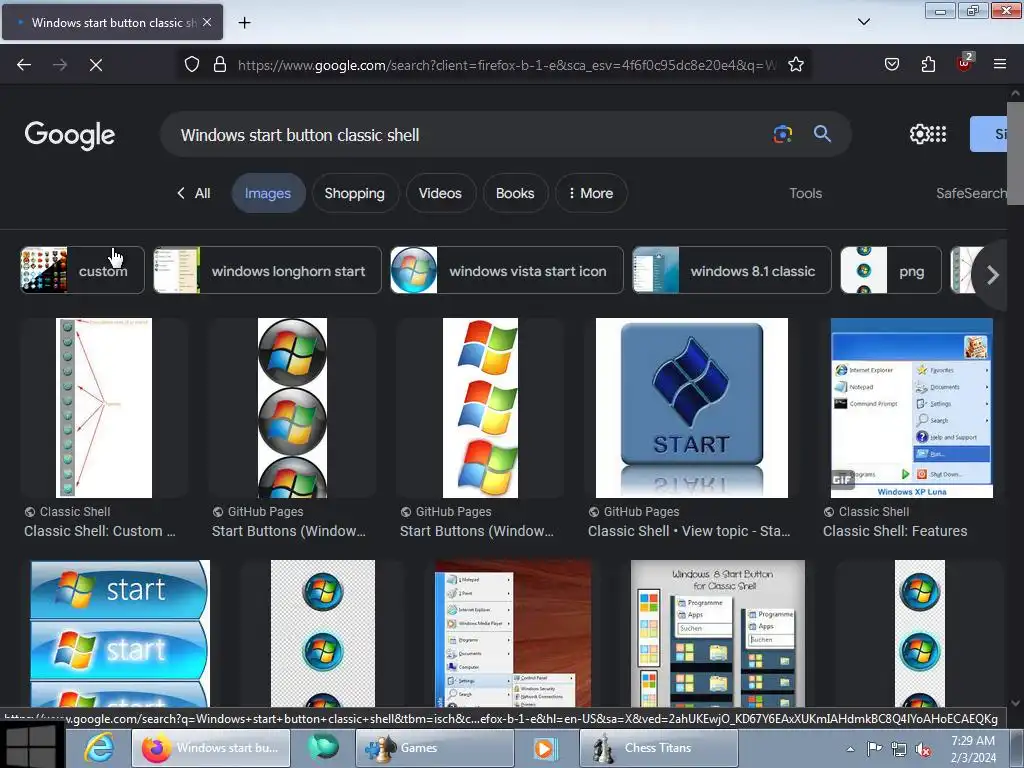Open the site security padlock info

pyautogui.click(x=220, y=65)
